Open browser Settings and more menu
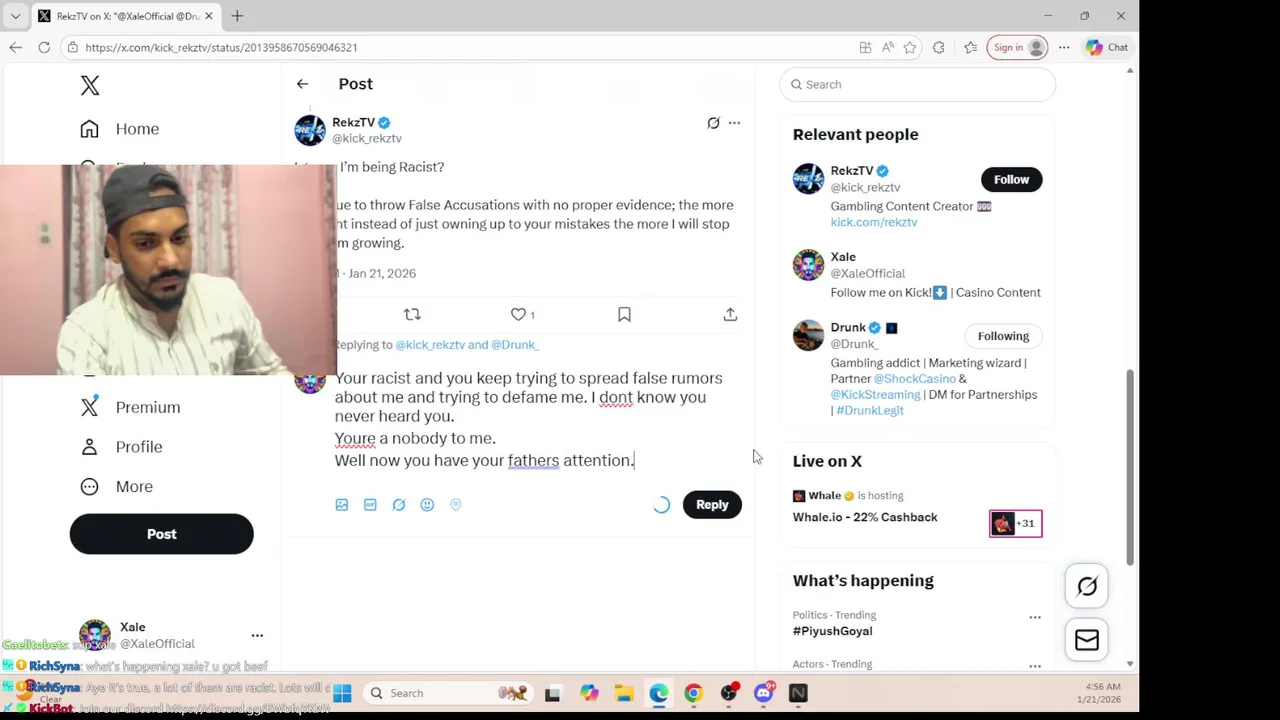Screen dimensions: 1280x720 [x=1064, y=47]
